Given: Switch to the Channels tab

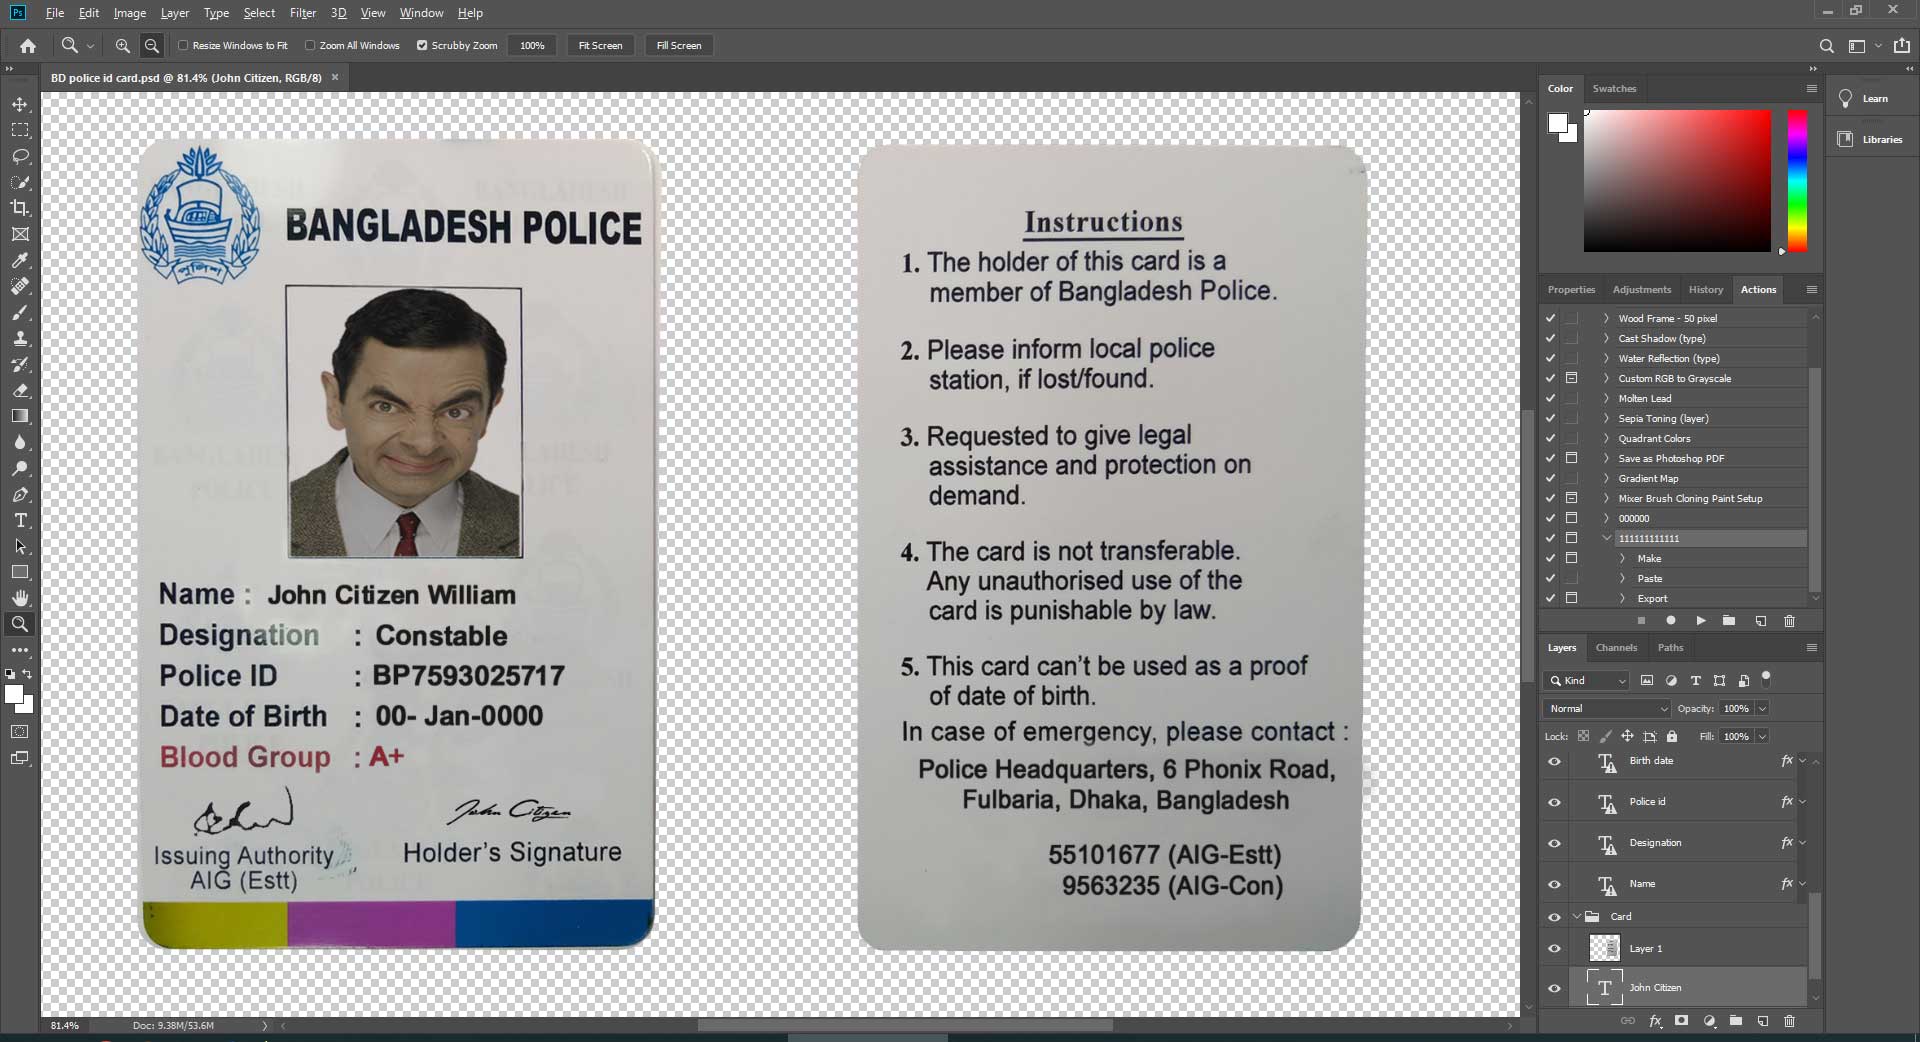Looking at the screenshot, I should [x=1616, y=648].
